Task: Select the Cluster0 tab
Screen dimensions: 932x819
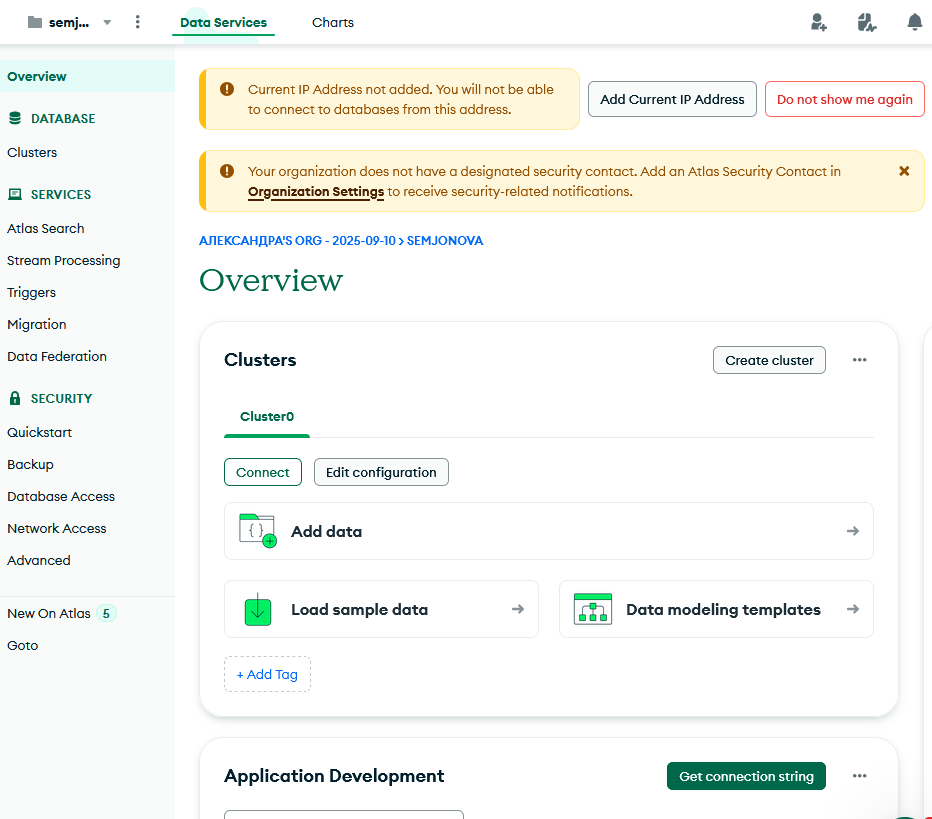Action: coord(267,416)
